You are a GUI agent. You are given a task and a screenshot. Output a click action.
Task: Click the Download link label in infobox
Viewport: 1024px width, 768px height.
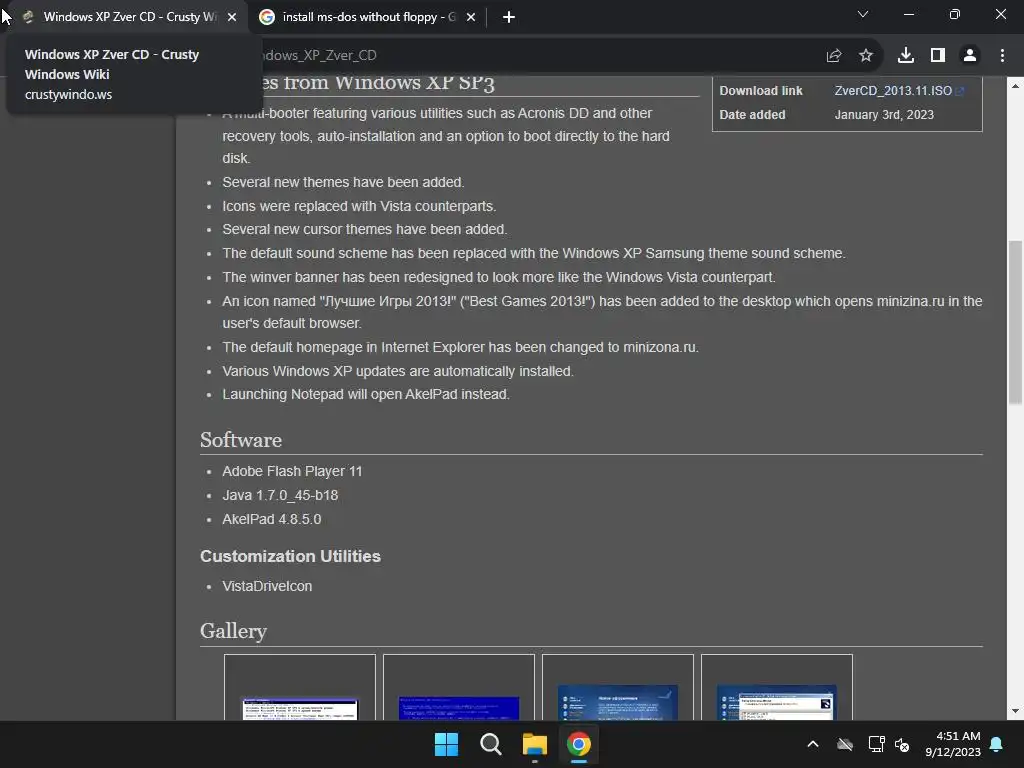pyautogui.click(x=761, y=91)
